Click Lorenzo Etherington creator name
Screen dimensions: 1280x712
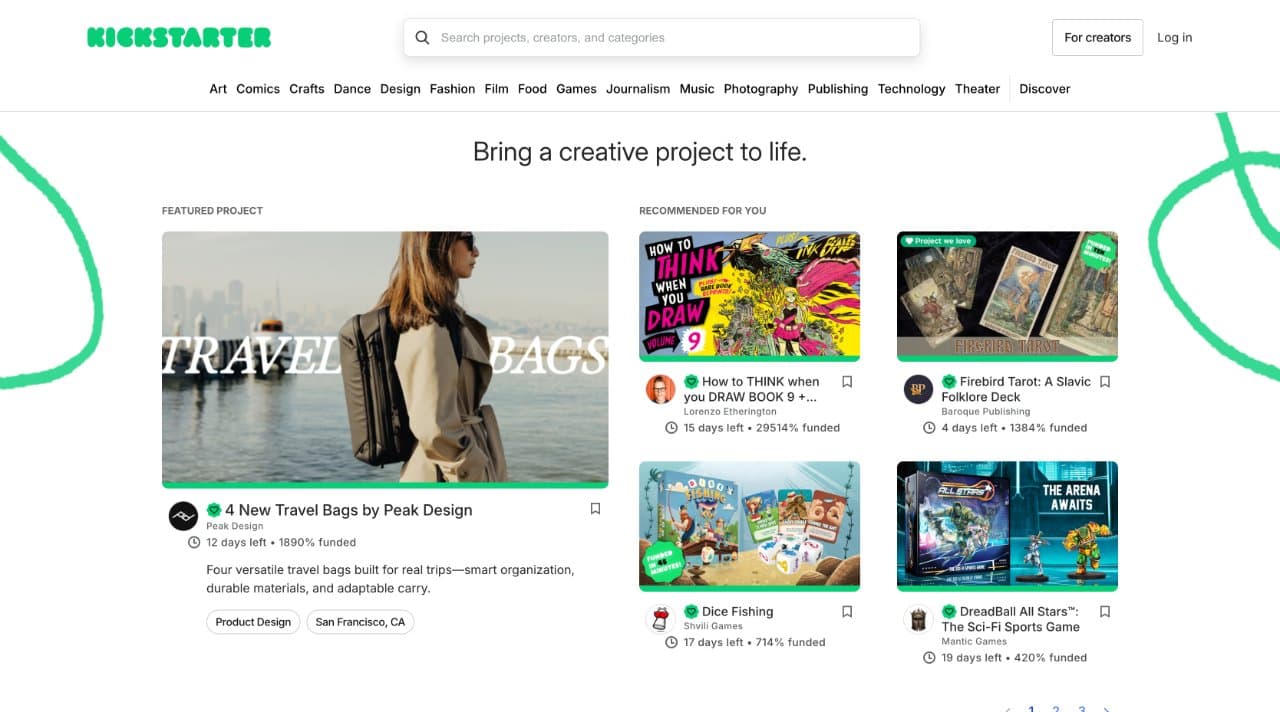[x=730, y=412]
